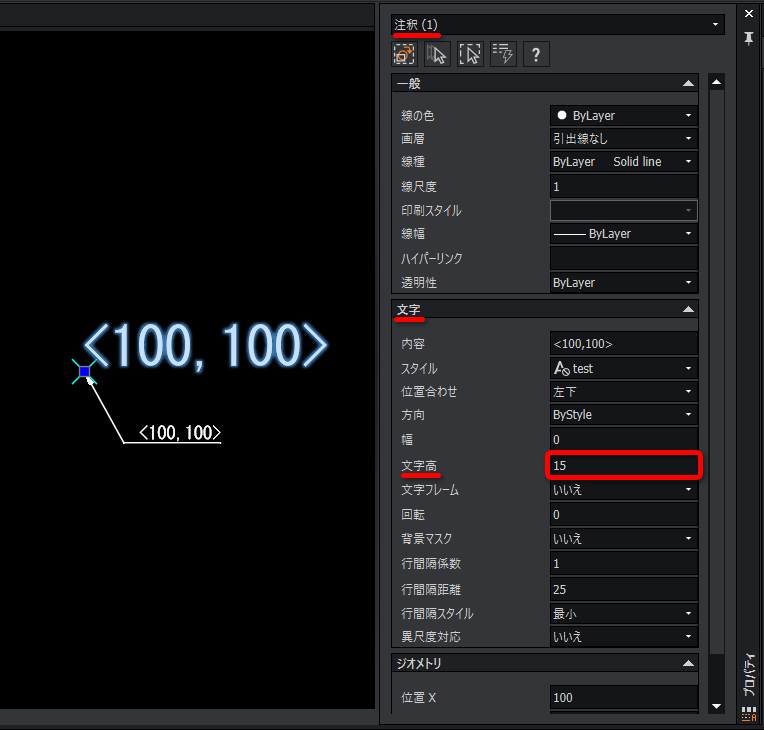Toggle the pin auto-hide icon
This screenshot has height=730, width=764.
[x=749, y=38]
